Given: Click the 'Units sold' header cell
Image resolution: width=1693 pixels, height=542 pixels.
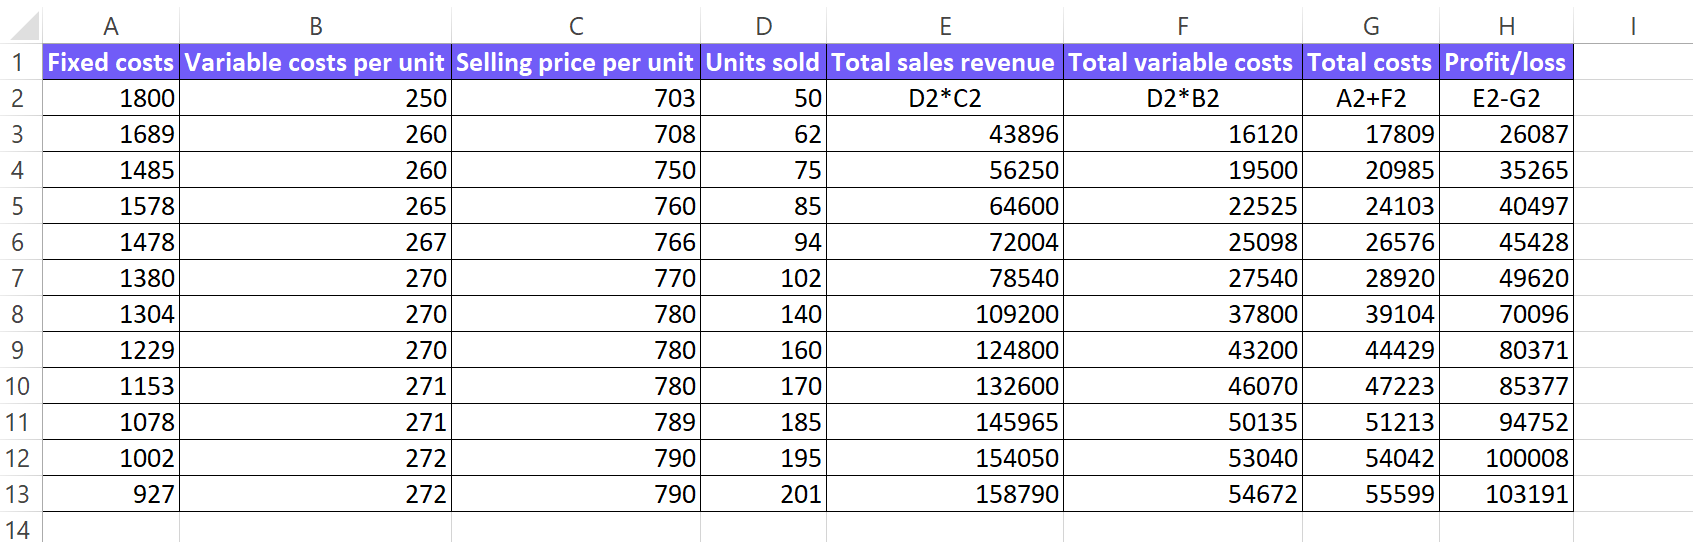Looking at the screenshot, I should click(x=764, y=62).
